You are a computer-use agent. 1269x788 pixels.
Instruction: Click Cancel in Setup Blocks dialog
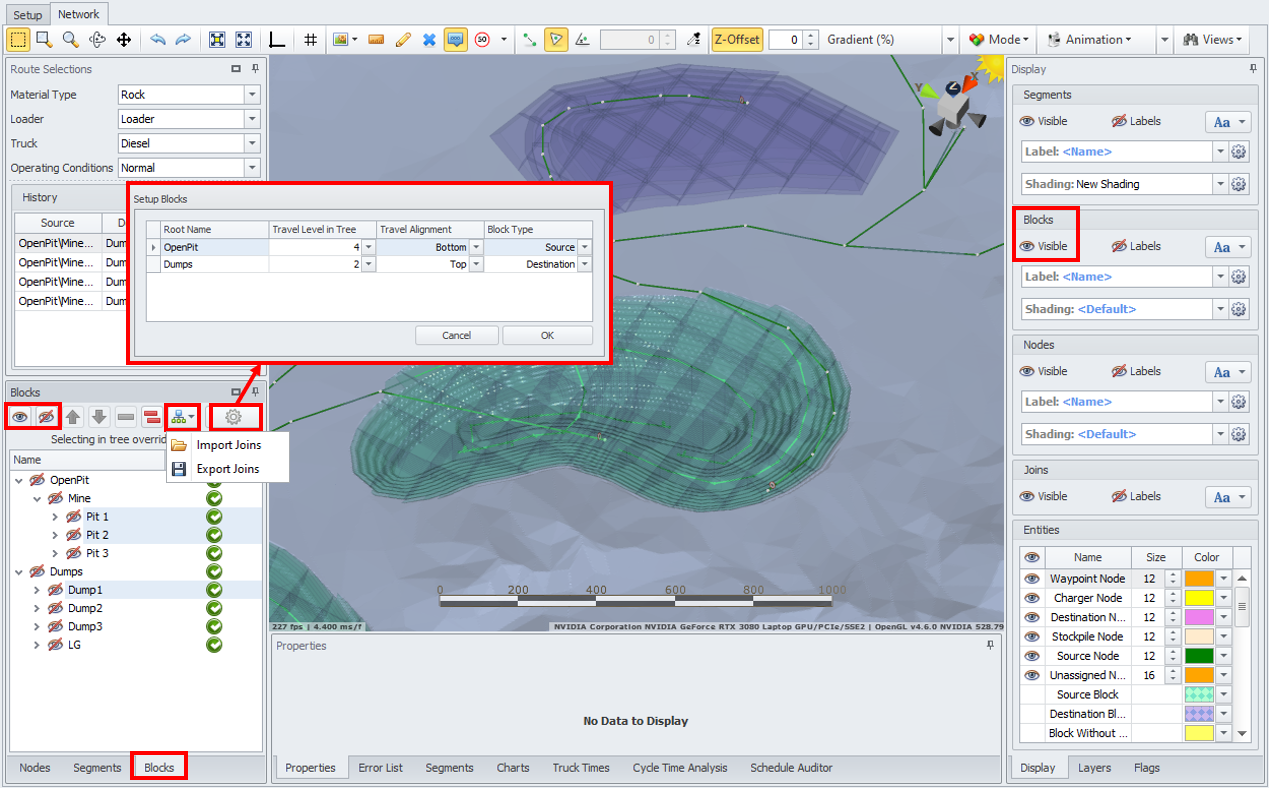[456, 335]
